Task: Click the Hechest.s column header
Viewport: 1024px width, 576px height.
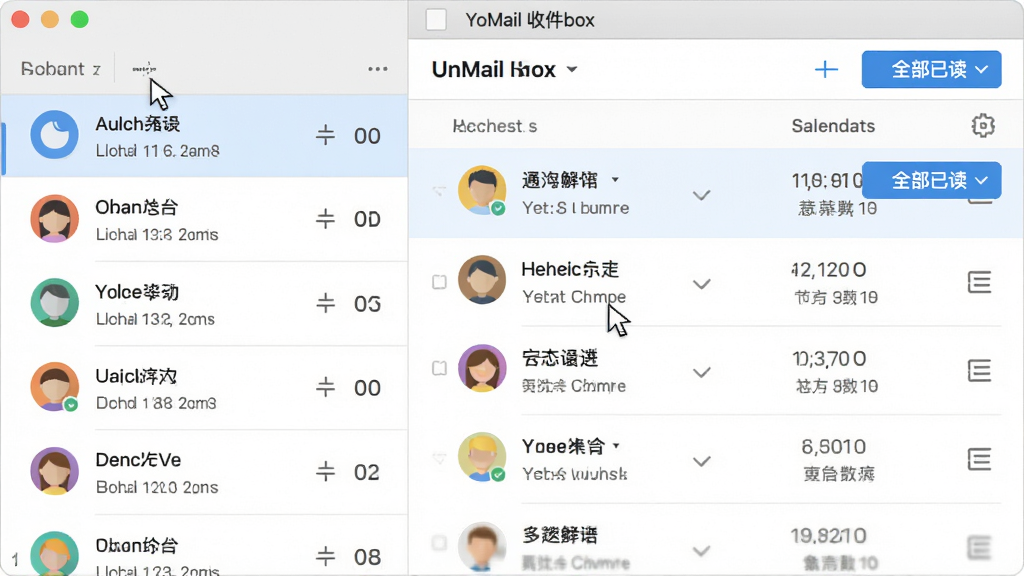Action: click(494, 126)
